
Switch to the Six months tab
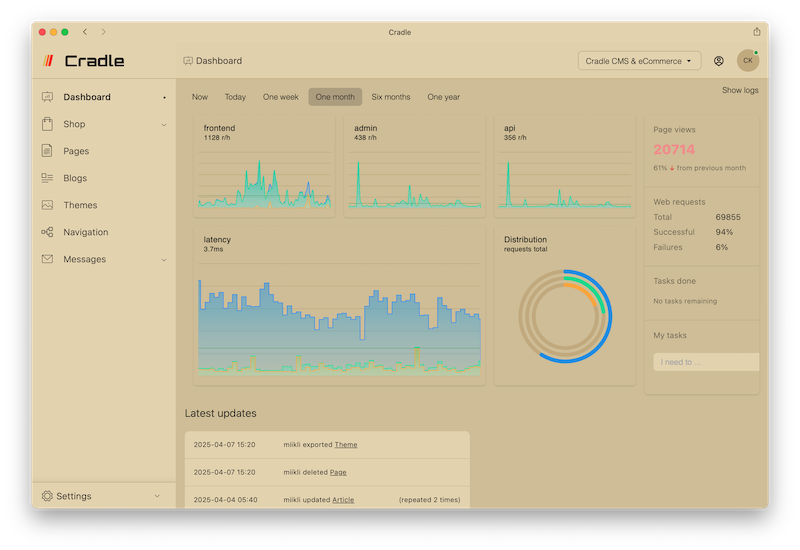click(x=391, y=97)
